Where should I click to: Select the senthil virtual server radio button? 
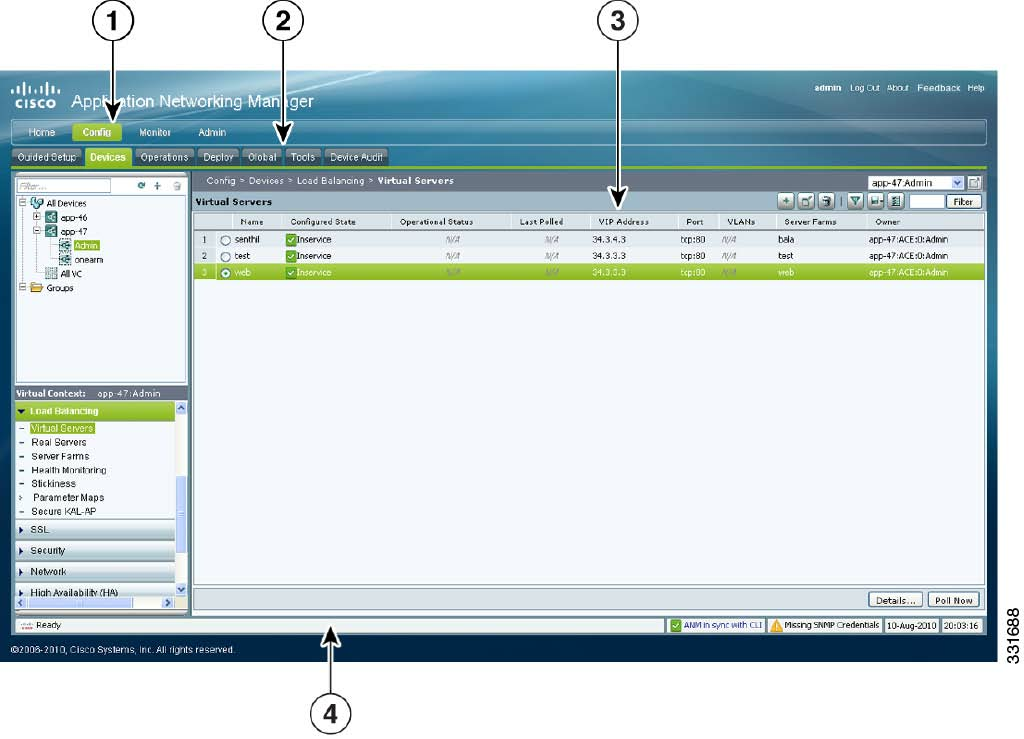click(226, 240)
